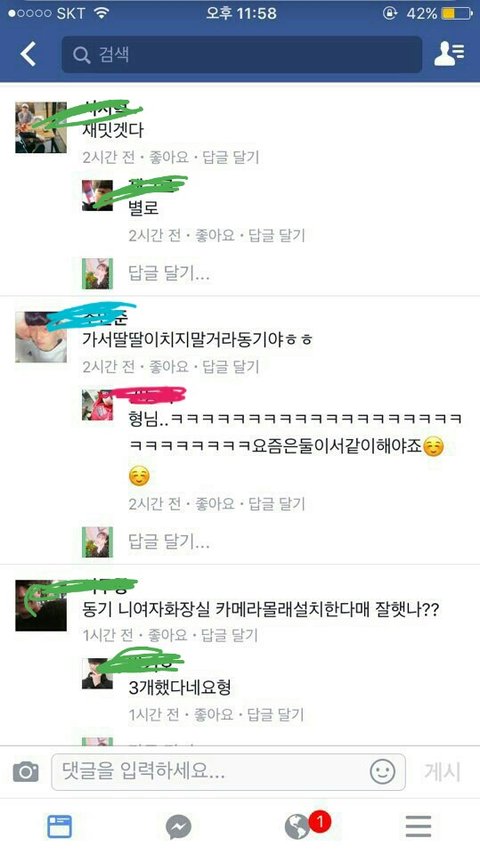480x855 pixels.
Task: Open the Messenger tab icon
Action: [178, 827]
